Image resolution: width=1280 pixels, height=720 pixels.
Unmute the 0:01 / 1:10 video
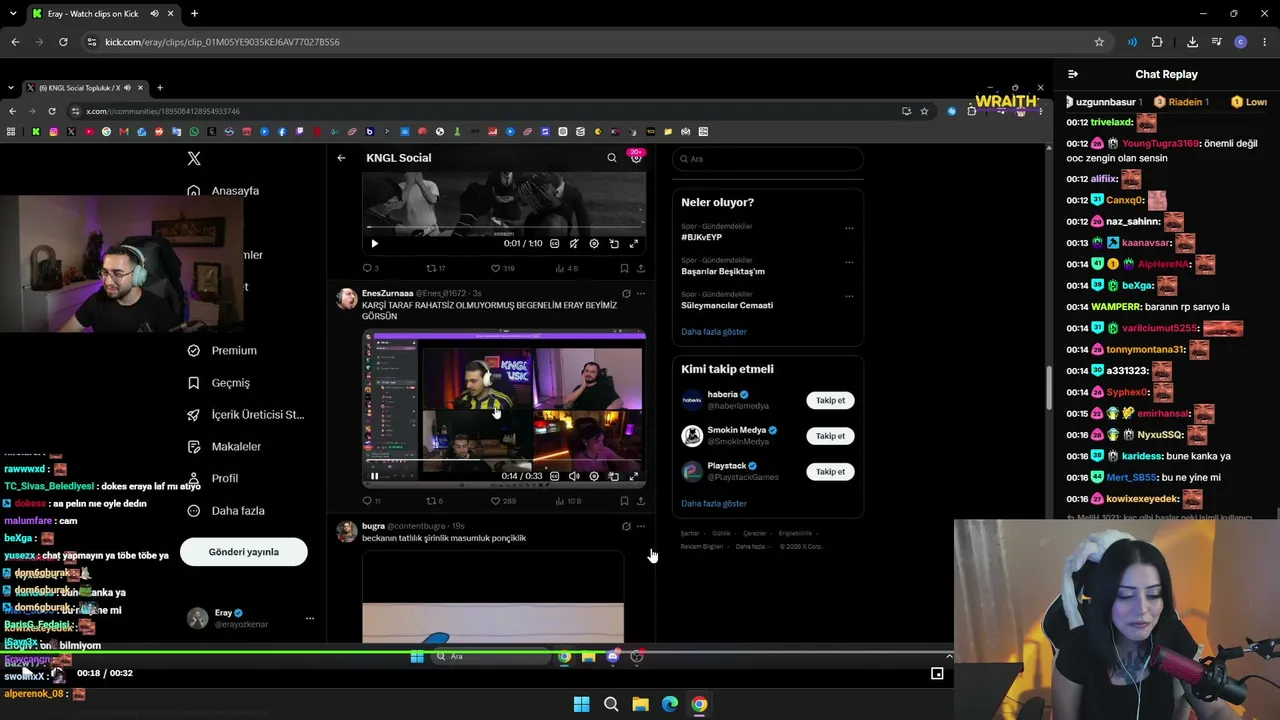tap(574, 243)
